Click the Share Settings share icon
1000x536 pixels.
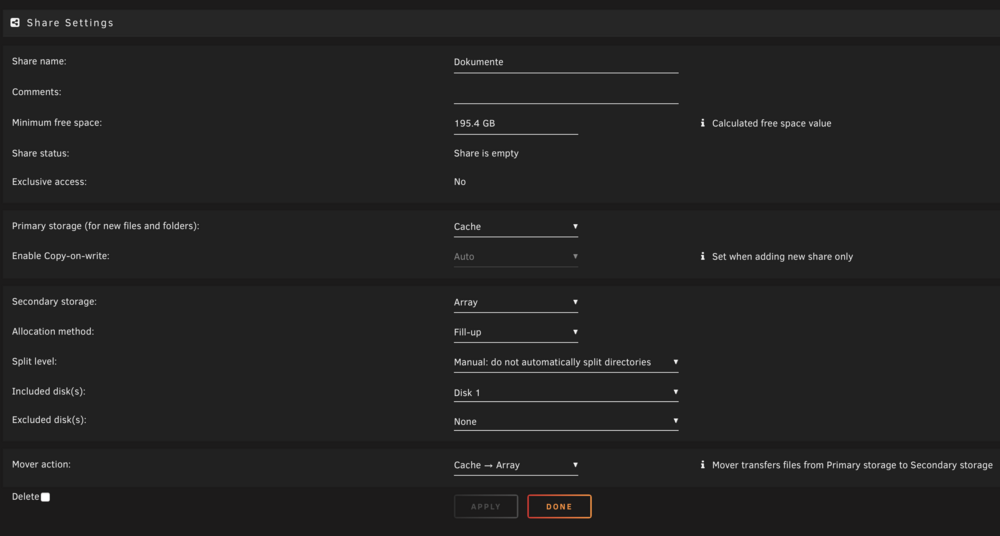pos(15,22)
